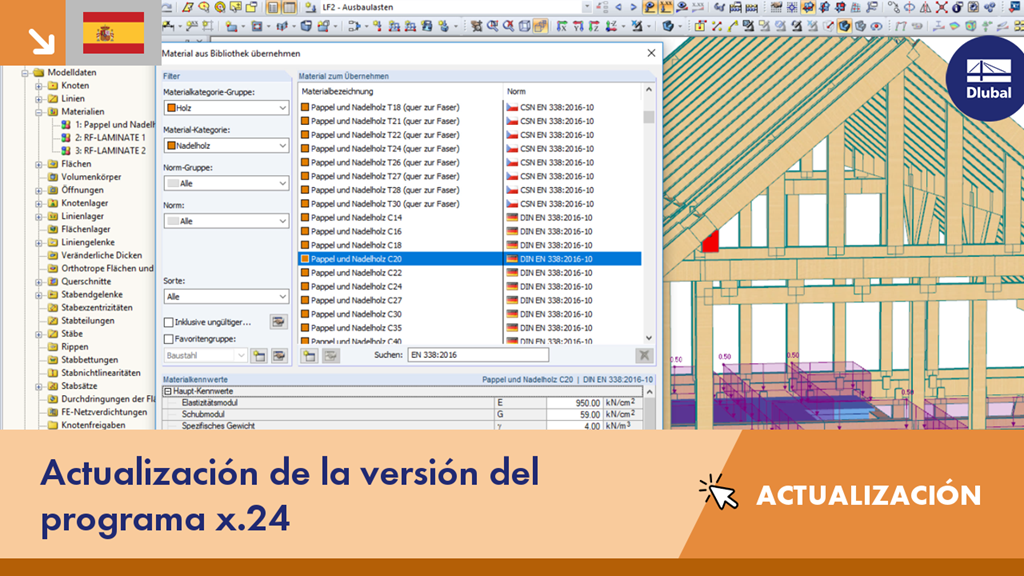Select row Pappel und Nadelholz T18 (quer zur Faser)
This screenshot has height=576, width=1024.
click(470, 107)
